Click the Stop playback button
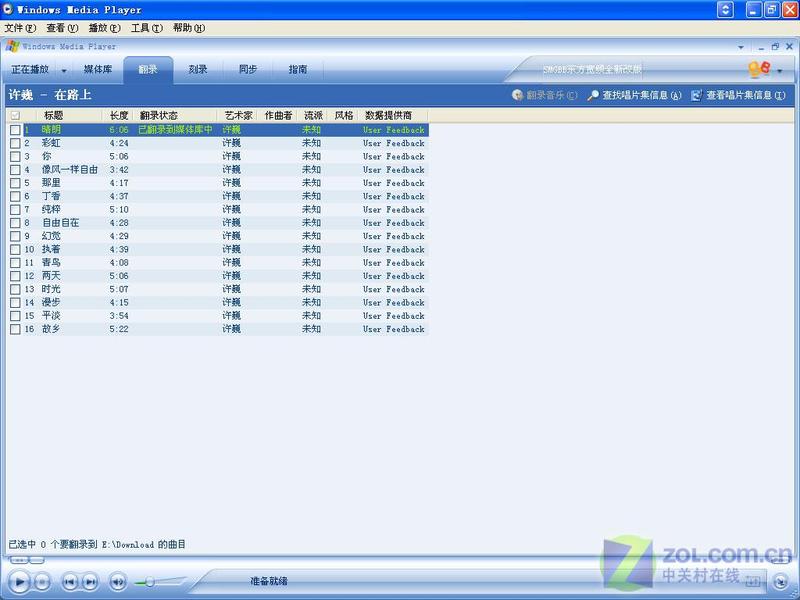Image resolution: width=800 pixels, height=600 pixels. [42, 581]
